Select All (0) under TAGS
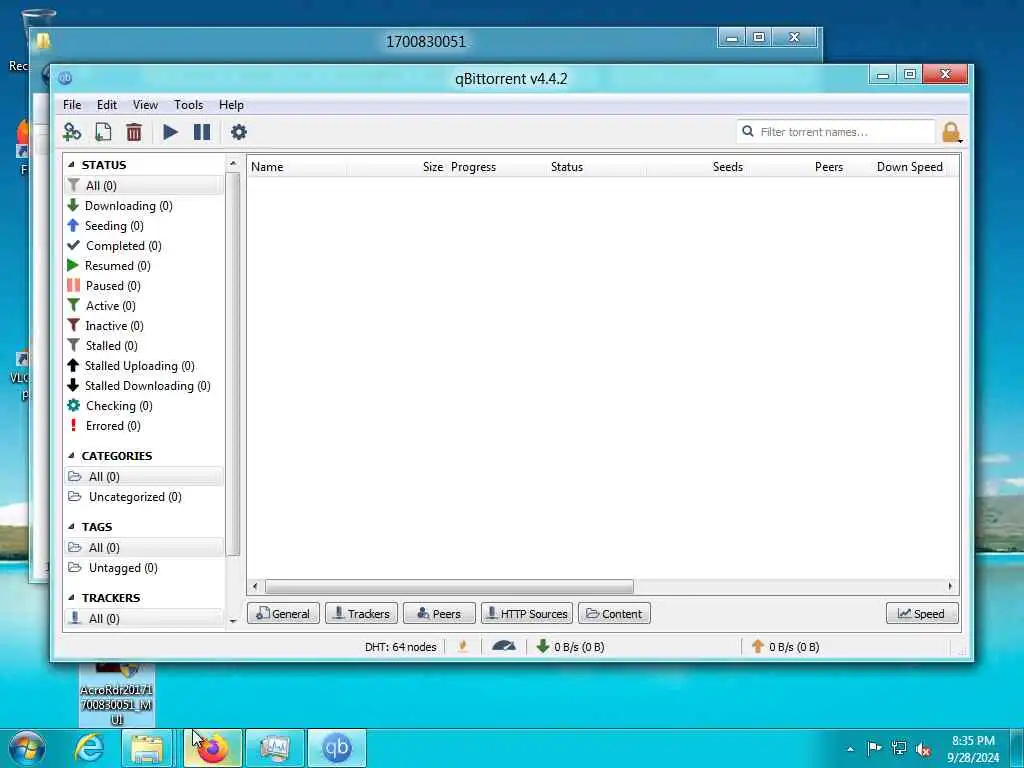Image resolution: width=1024 pixels, height=768 pixels. coord(144,548)
